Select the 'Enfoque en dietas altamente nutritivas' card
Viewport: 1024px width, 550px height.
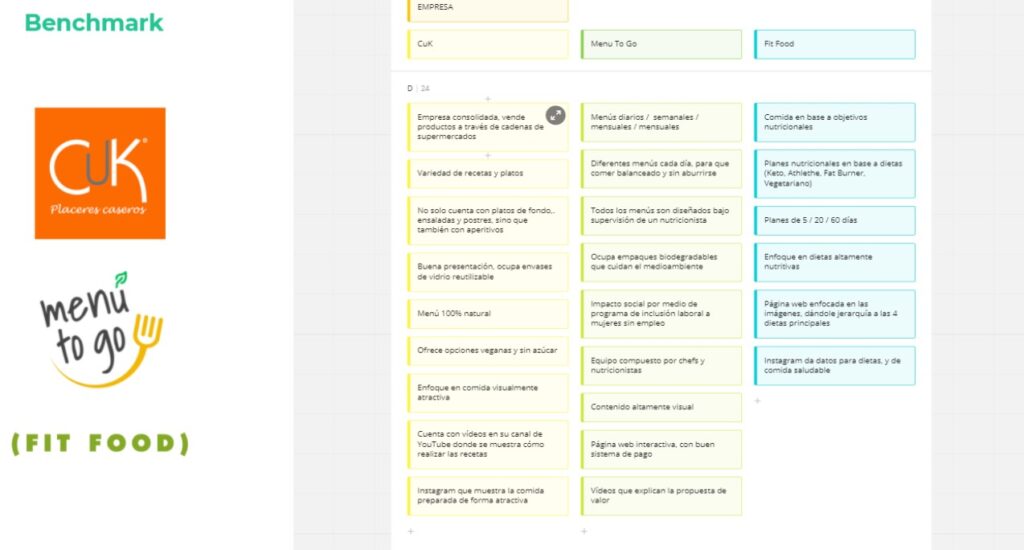tap(835, 263)
